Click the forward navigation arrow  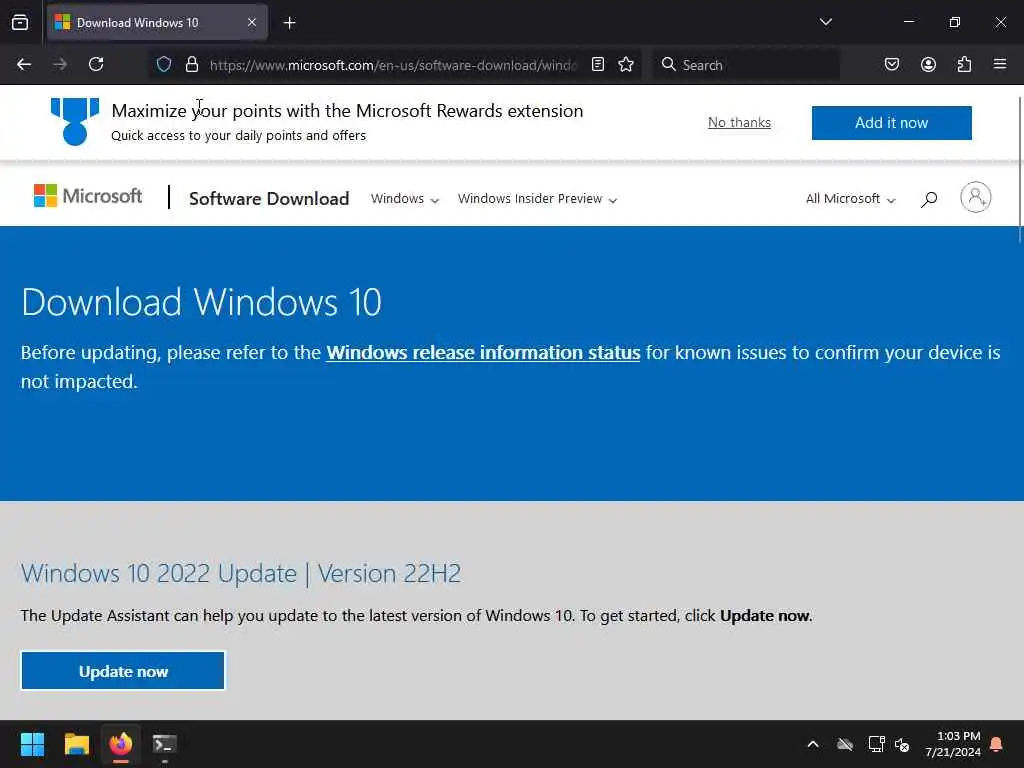[59, 65]
